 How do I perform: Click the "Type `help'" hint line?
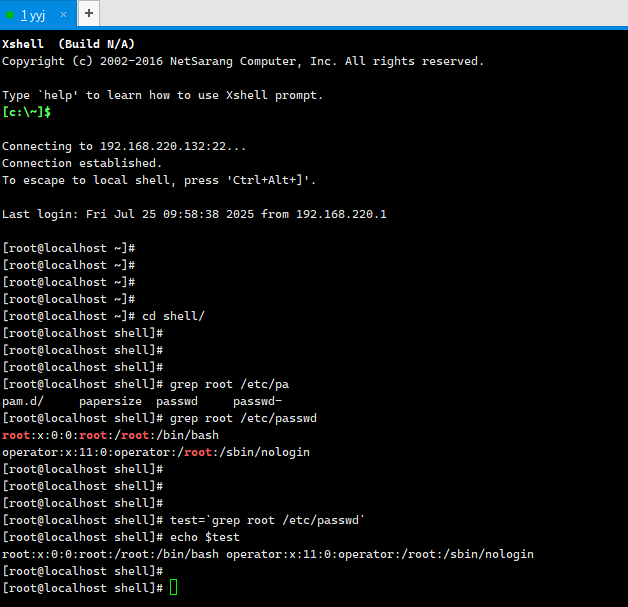point(162,95)
